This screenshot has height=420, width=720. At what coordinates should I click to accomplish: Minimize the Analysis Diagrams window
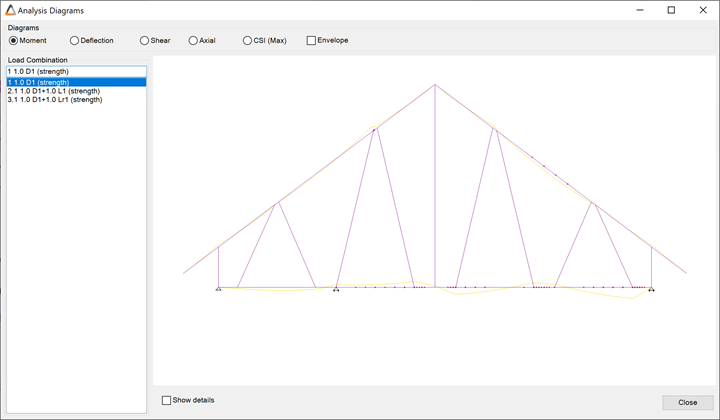(x=640, y=10)
